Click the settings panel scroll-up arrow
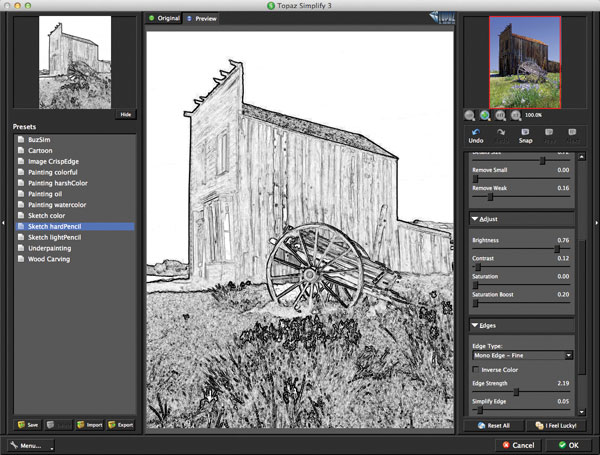600x455 pixels. click(x=582, y=157)
